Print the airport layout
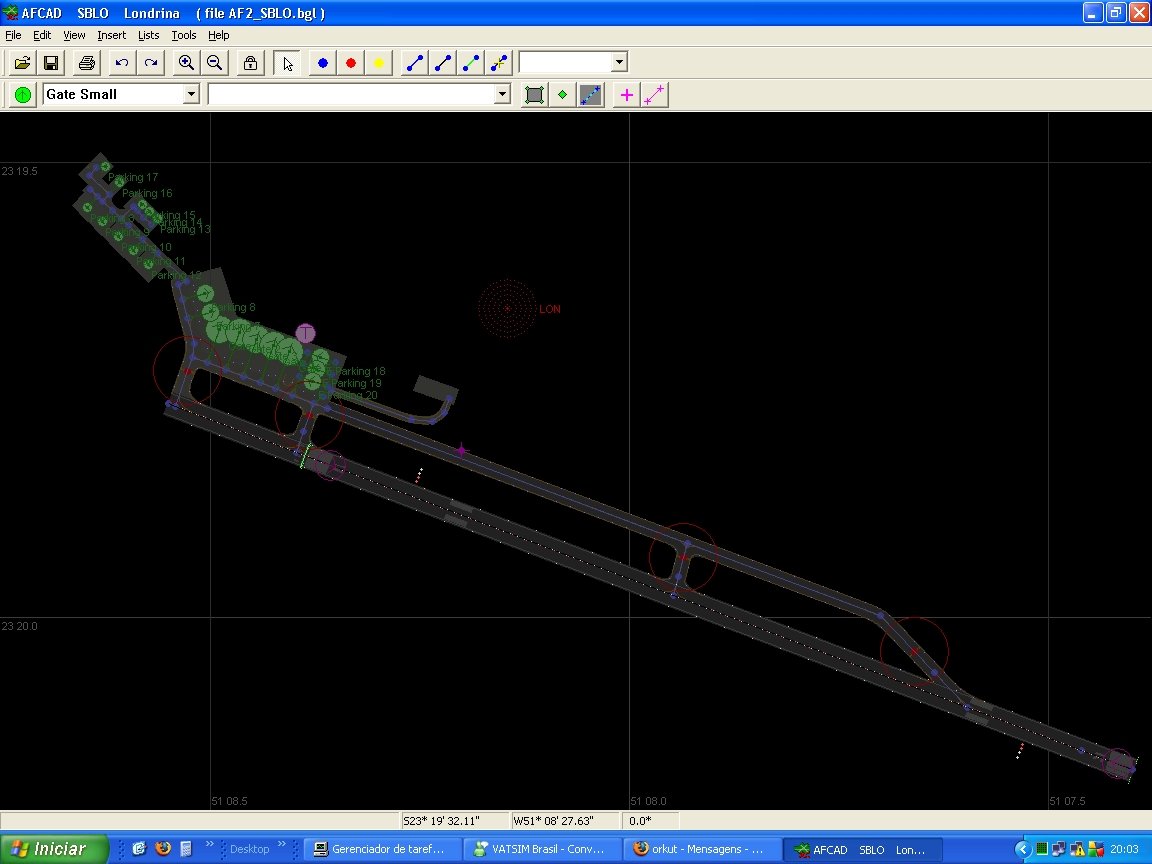Viewport: 1152px width, 864px height. pyautogui.click(x=87, y=63)
